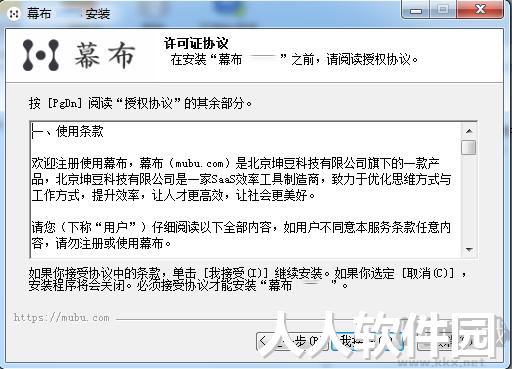Click the paragraph starting 请您(下称“用户”)
This screenshot has height=369, width=512.
241,235
